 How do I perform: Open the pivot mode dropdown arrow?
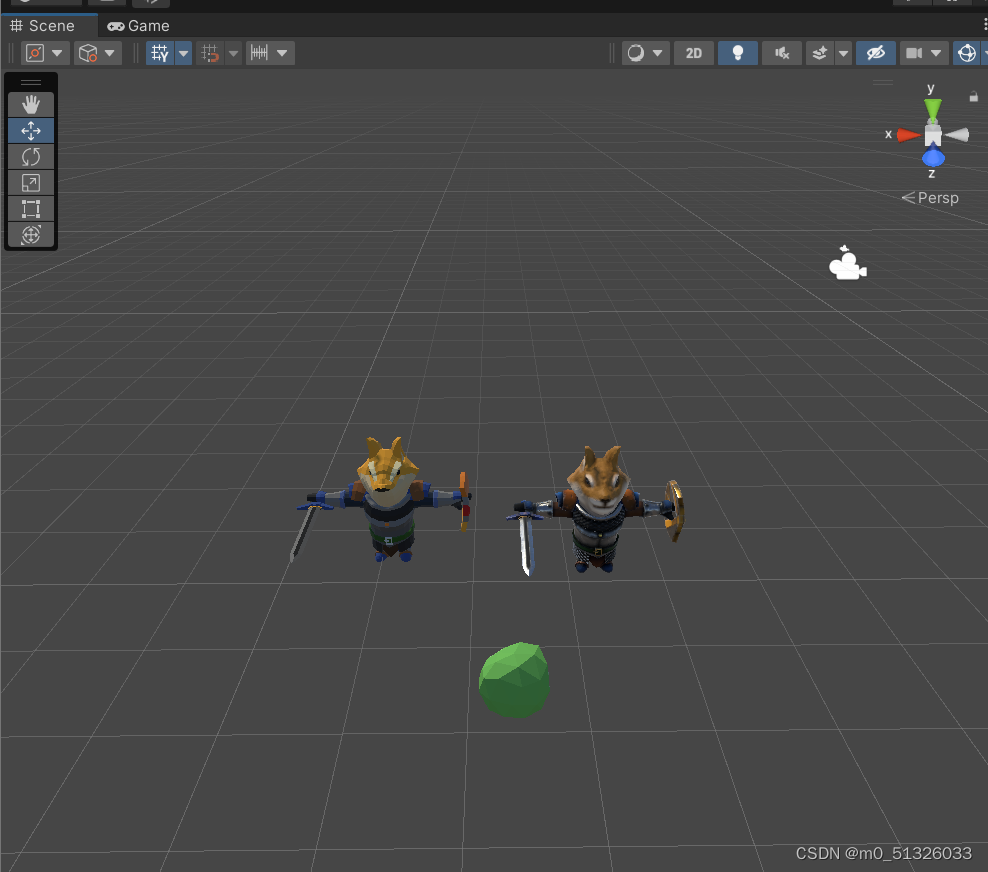pyautogui.click(x=57, y=53)
